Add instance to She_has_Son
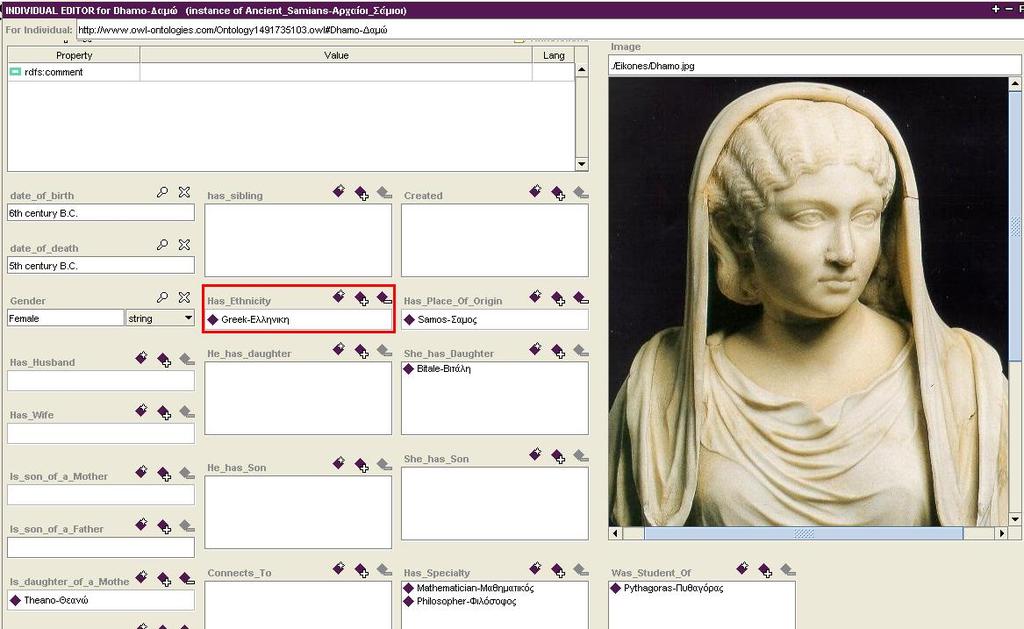The image size is (1024, 629). point(558,456)
